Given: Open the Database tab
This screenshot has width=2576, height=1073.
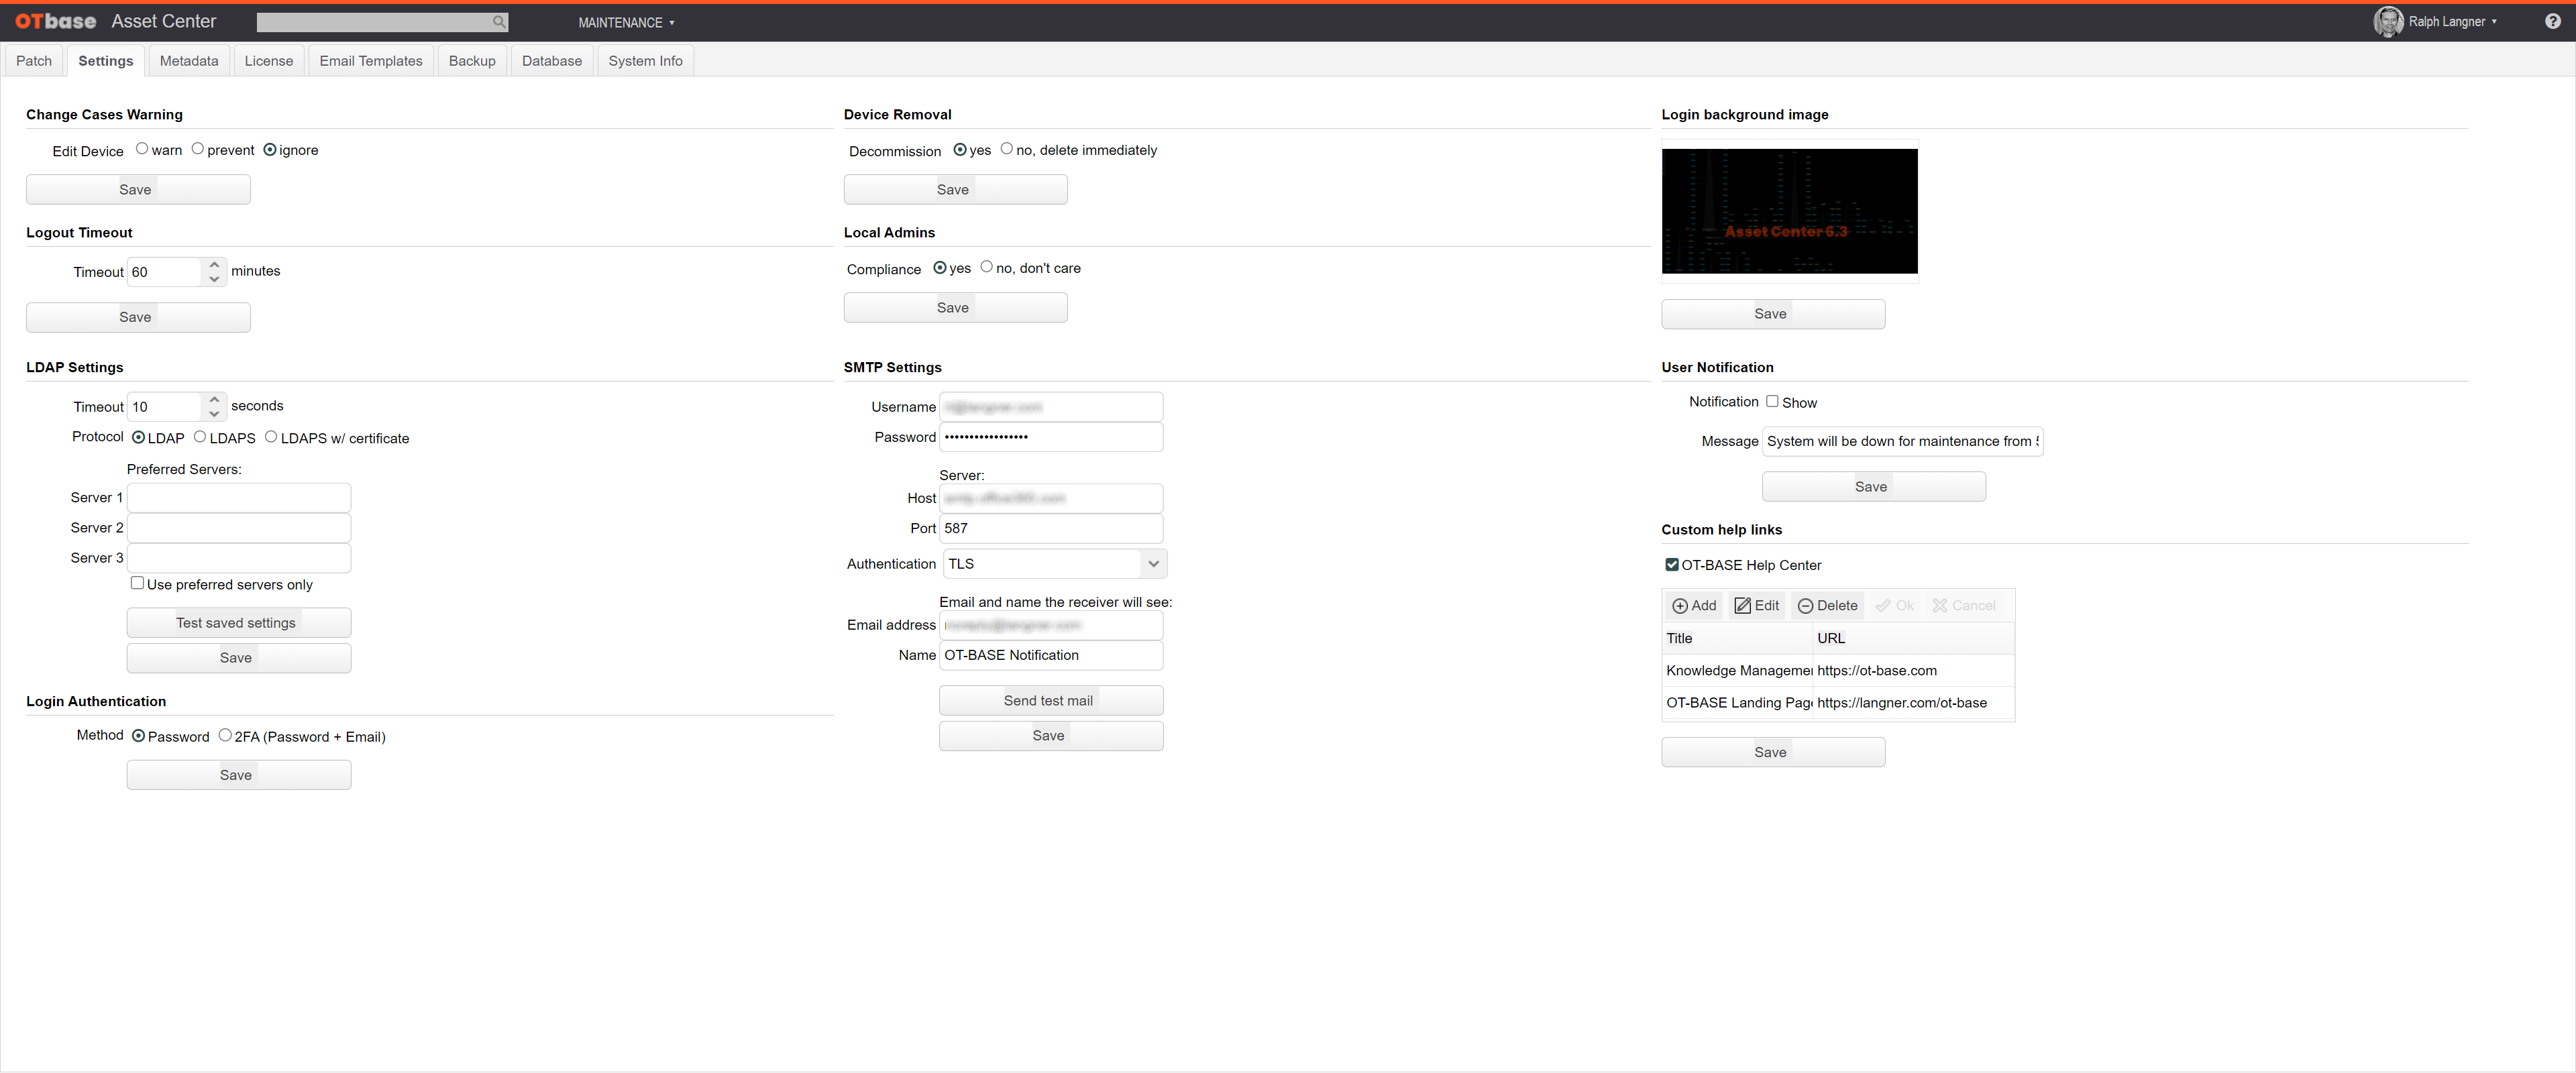Looking at the screenshot, I should click(552, 61).
